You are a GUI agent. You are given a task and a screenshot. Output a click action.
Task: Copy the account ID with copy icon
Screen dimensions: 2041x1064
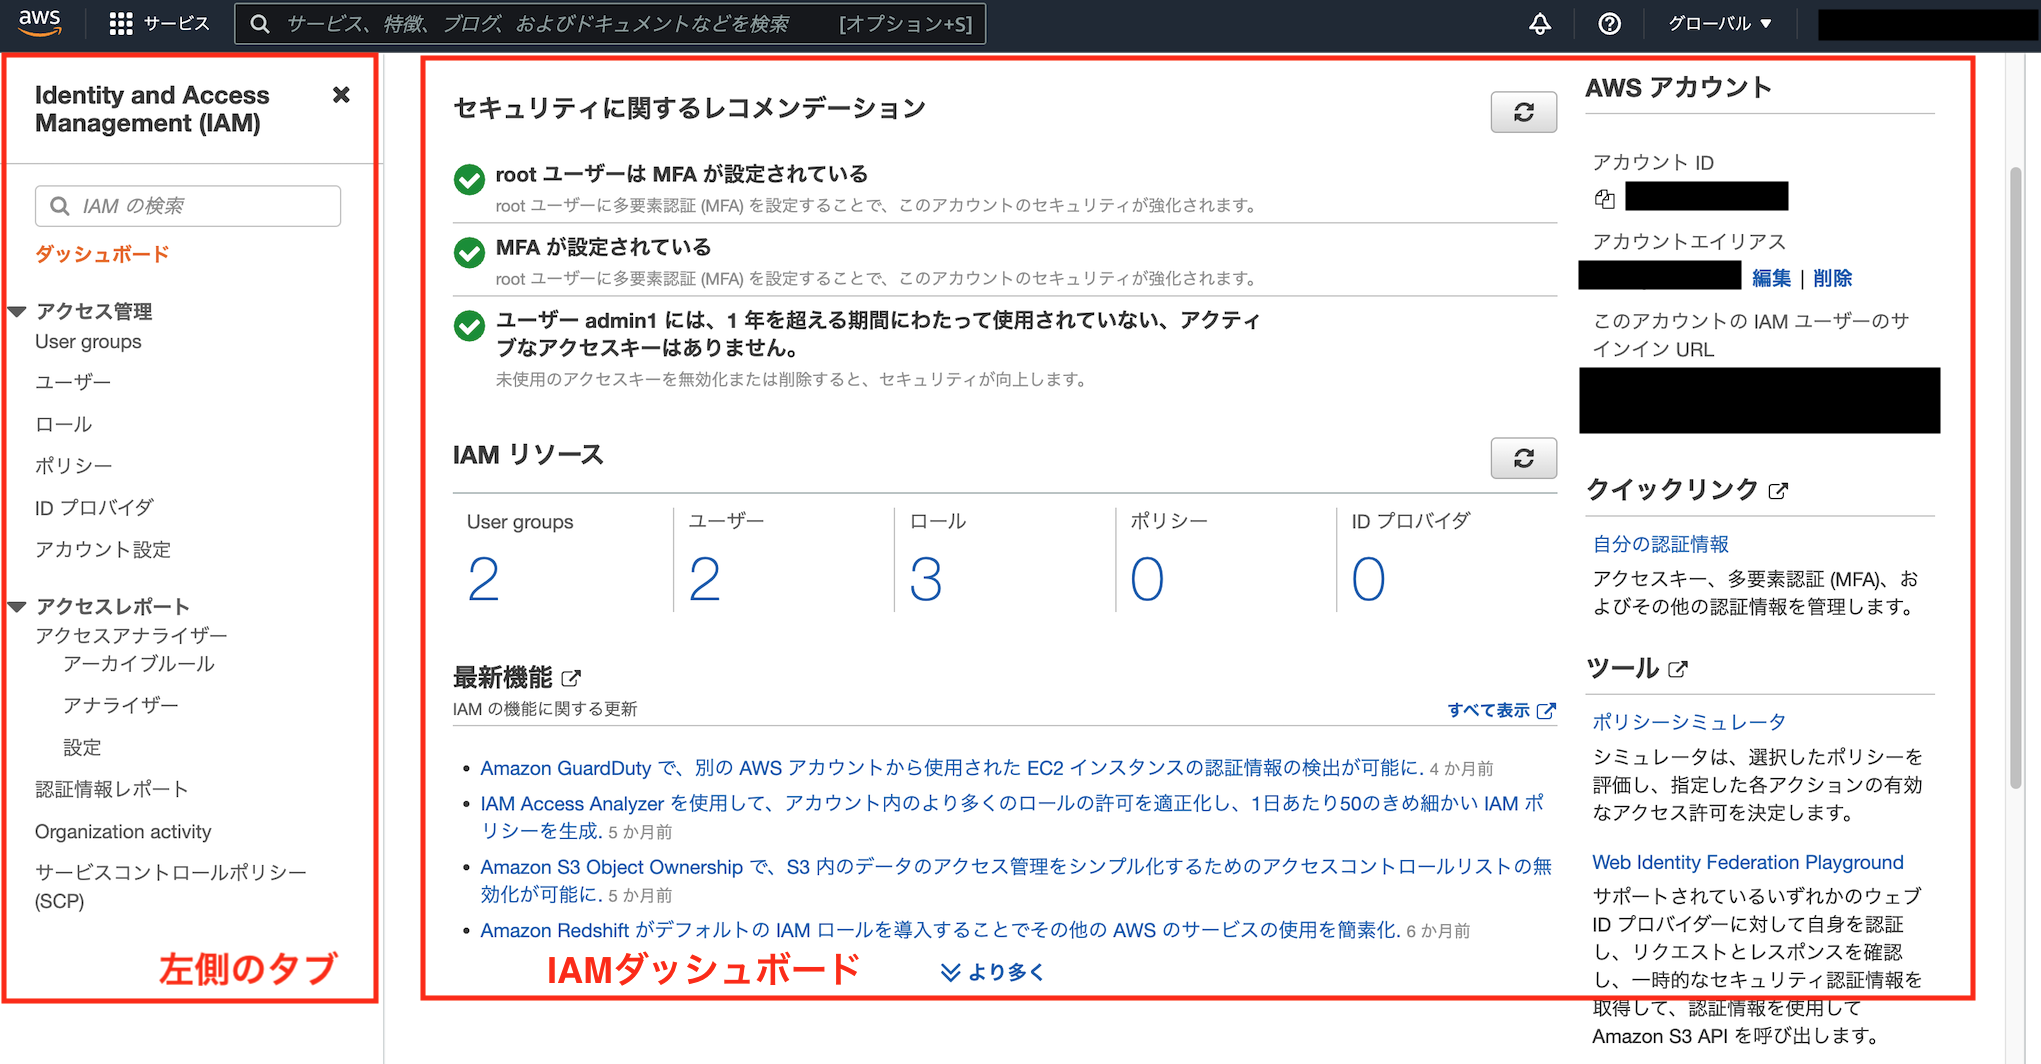tap(1605, 199)
